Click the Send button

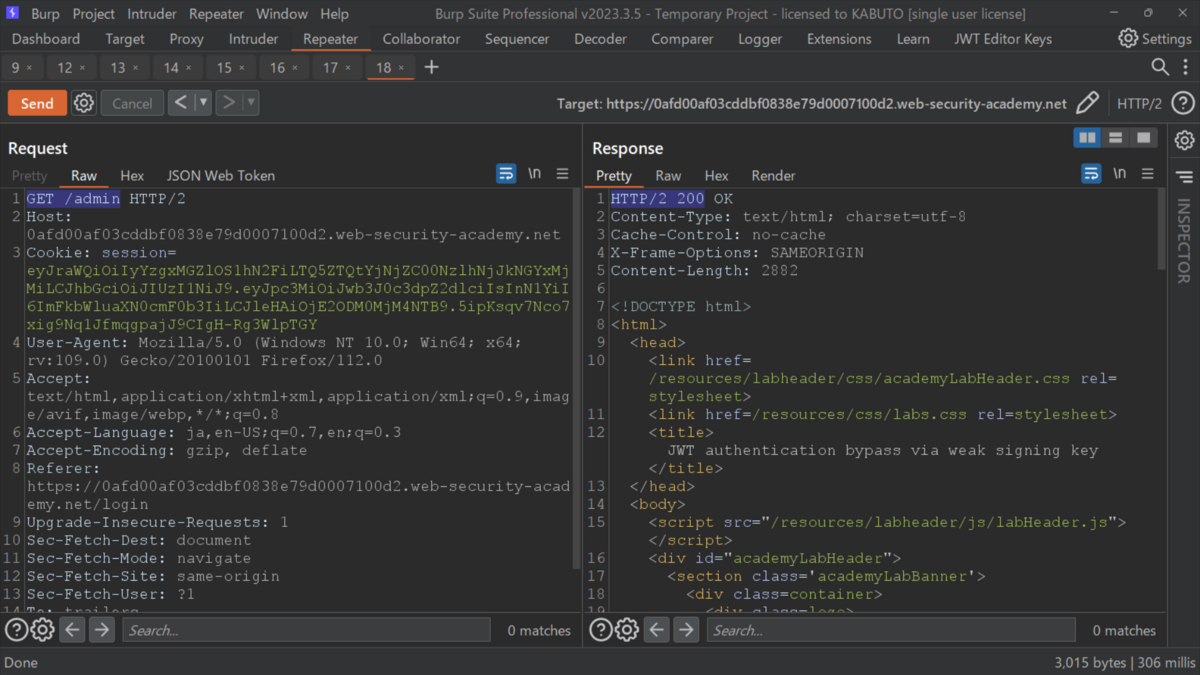point(37,103)
